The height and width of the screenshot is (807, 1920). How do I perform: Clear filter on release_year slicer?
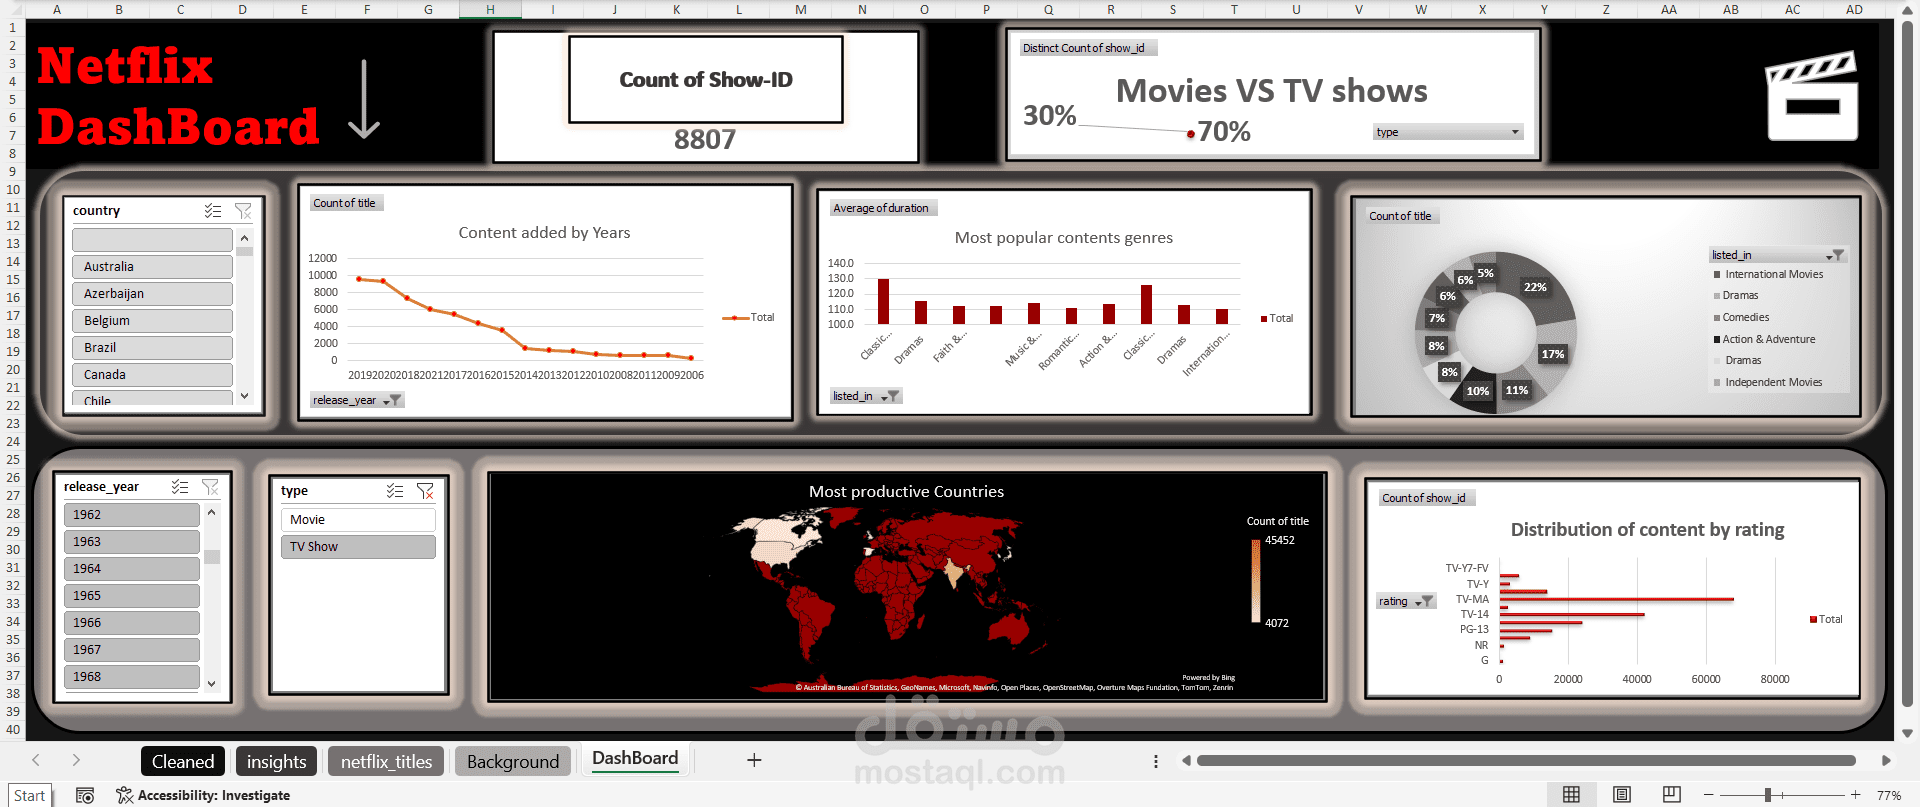tap(210, 487)
